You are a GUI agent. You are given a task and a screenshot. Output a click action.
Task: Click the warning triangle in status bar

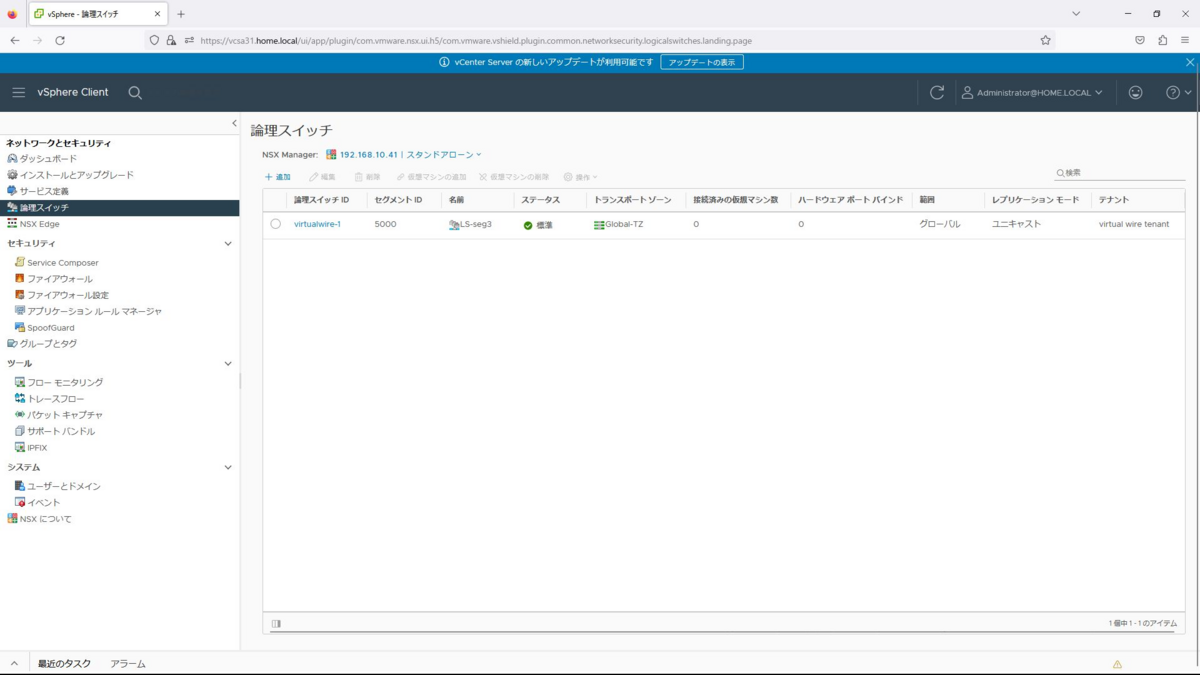tap(1117, 664)
